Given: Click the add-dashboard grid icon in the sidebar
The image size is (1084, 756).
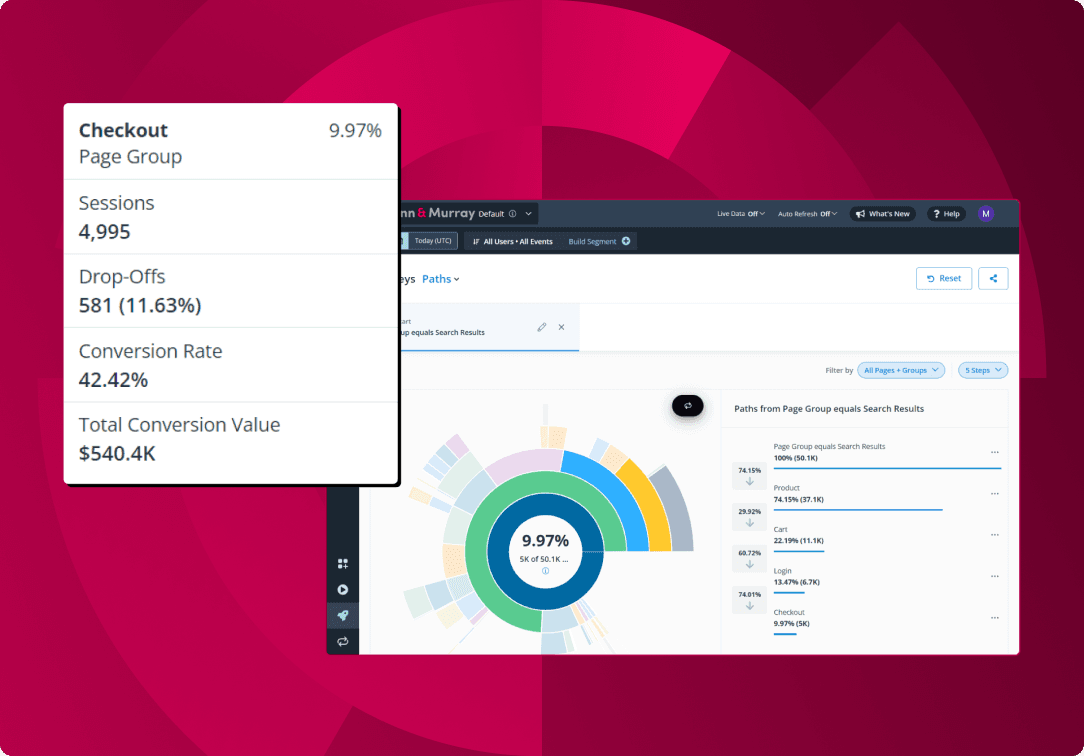Looking at the screenshot, I should point(343,564).
